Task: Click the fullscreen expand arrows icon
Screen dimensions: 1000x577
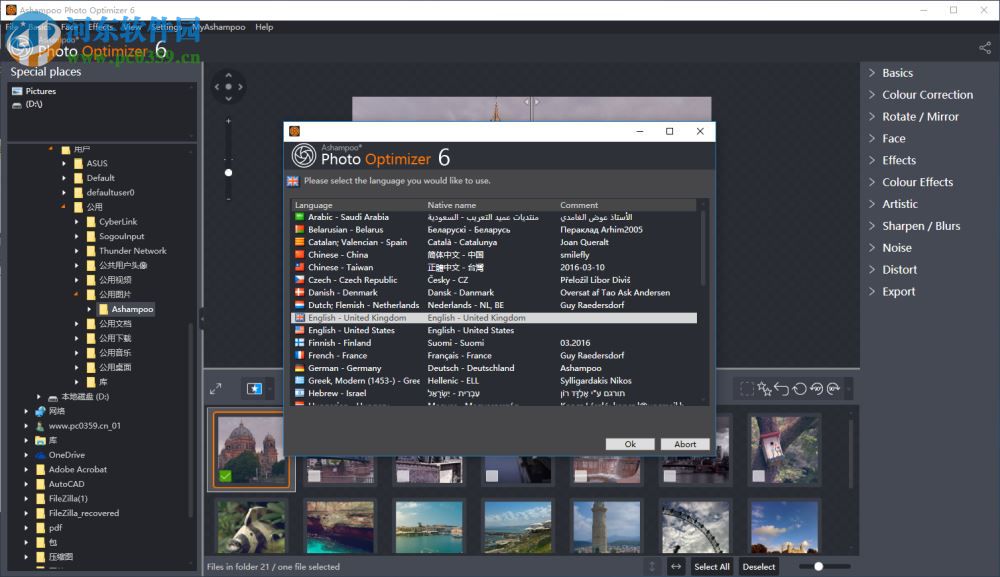Action: pyautogui.click(x=215, y=389)
